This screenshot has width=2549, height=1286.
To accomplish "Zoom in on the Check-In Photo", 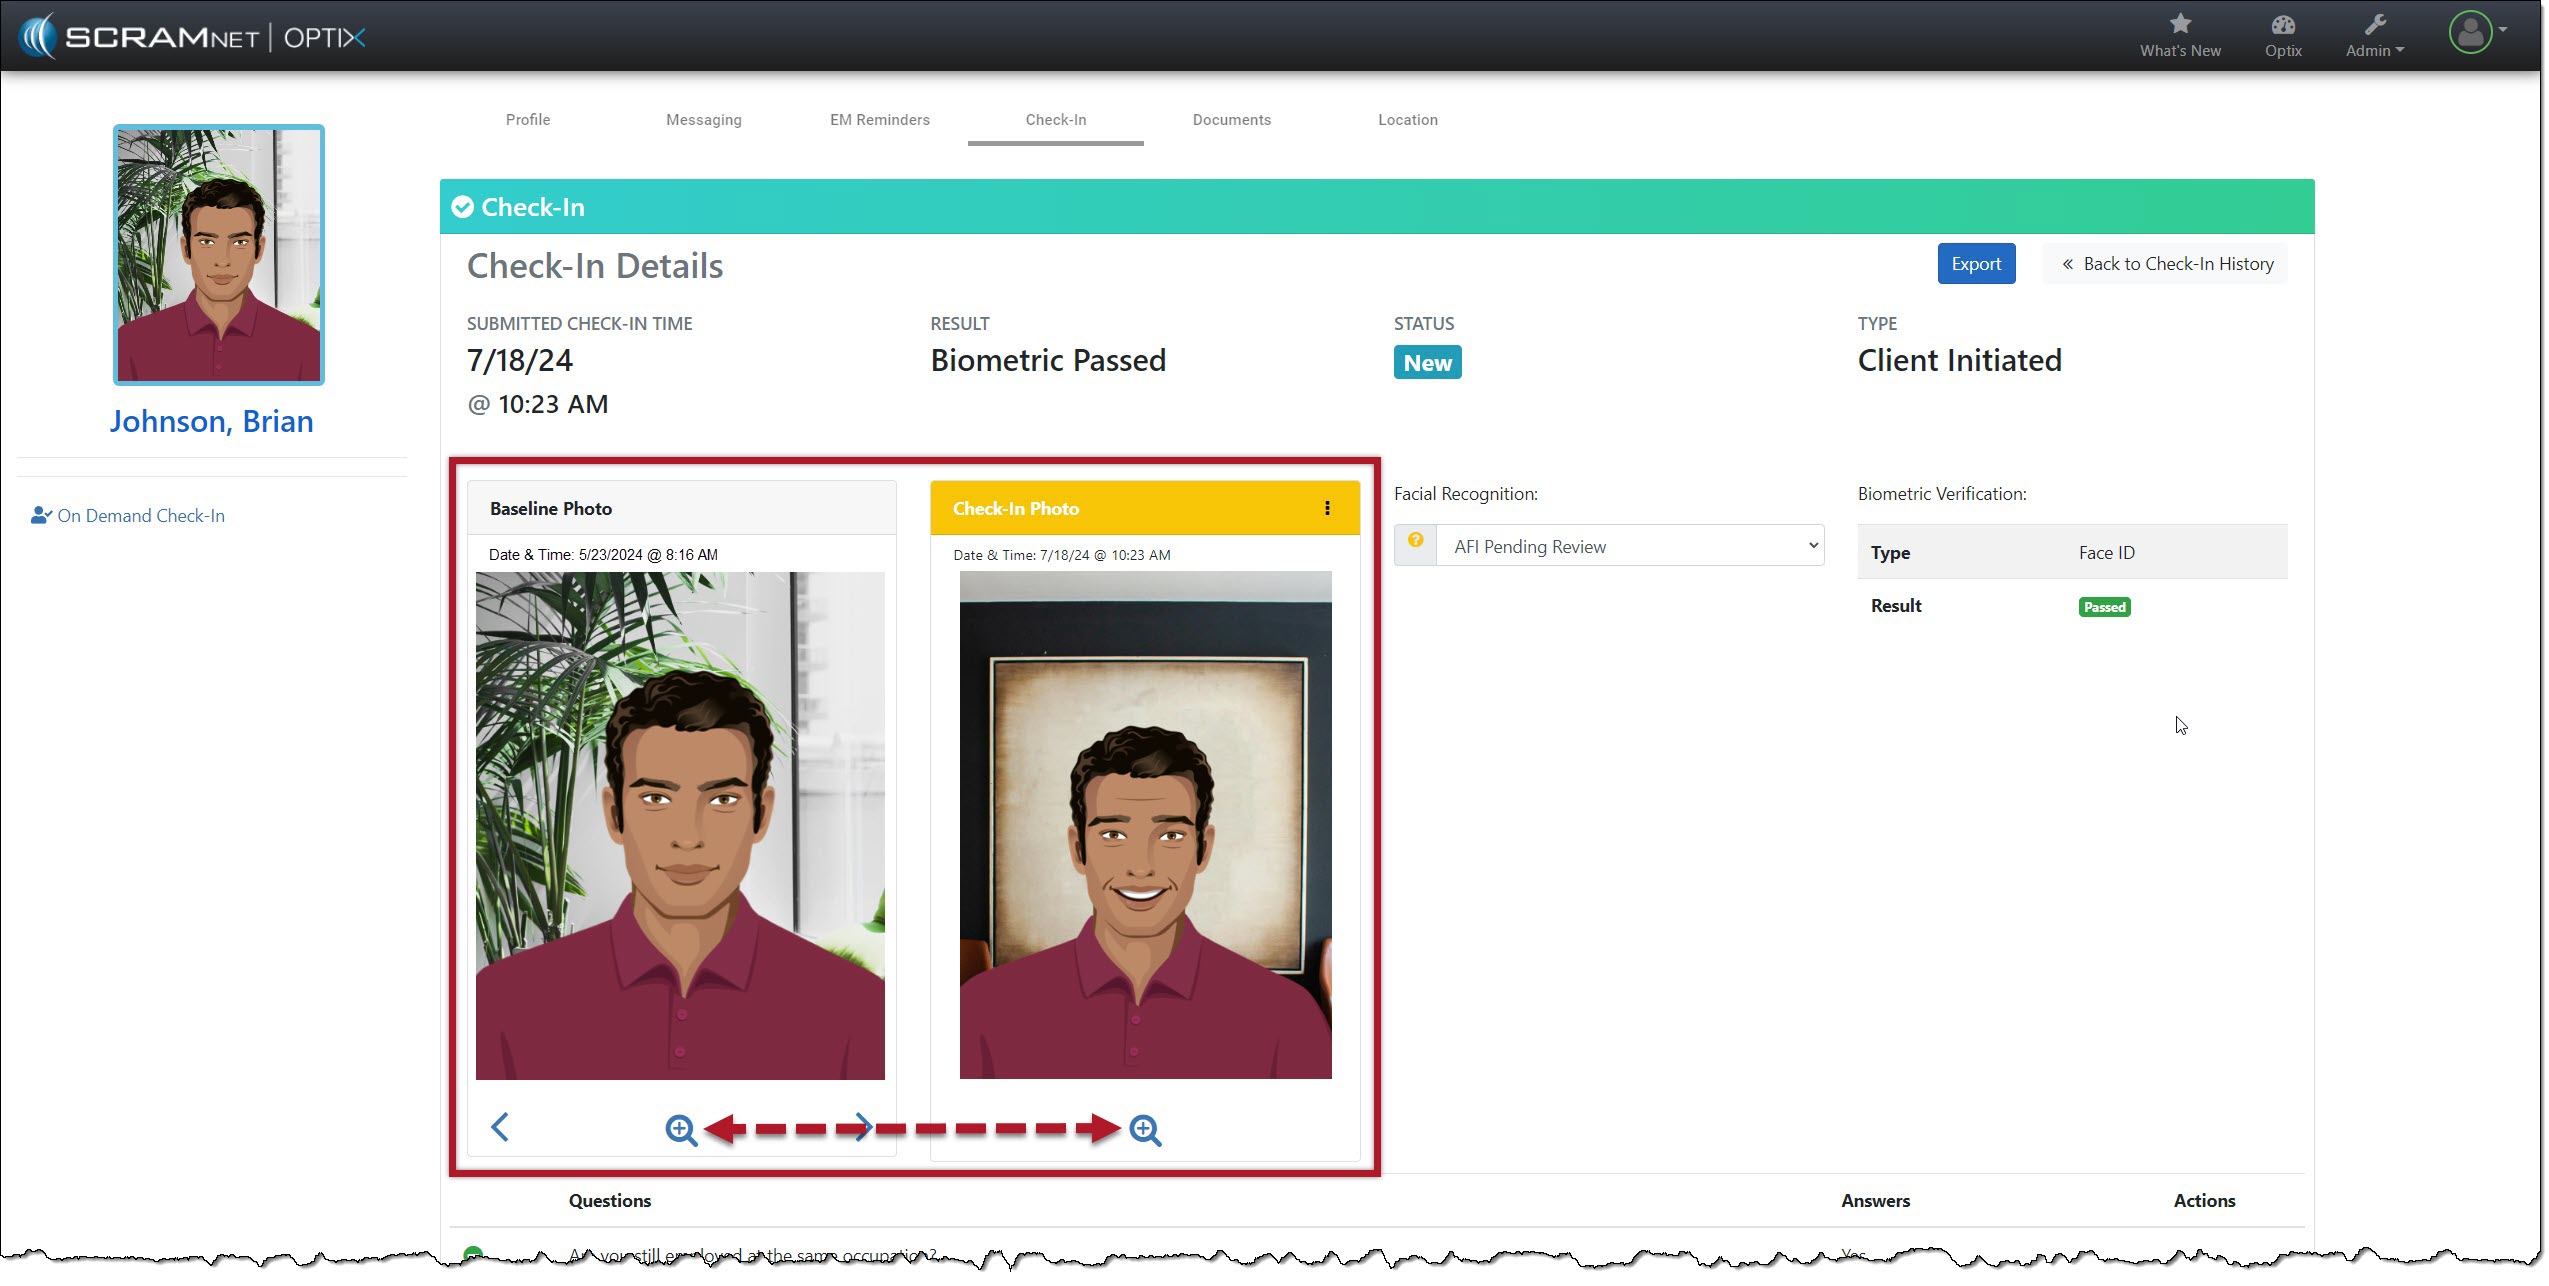I will [x=1145, y=1130].
